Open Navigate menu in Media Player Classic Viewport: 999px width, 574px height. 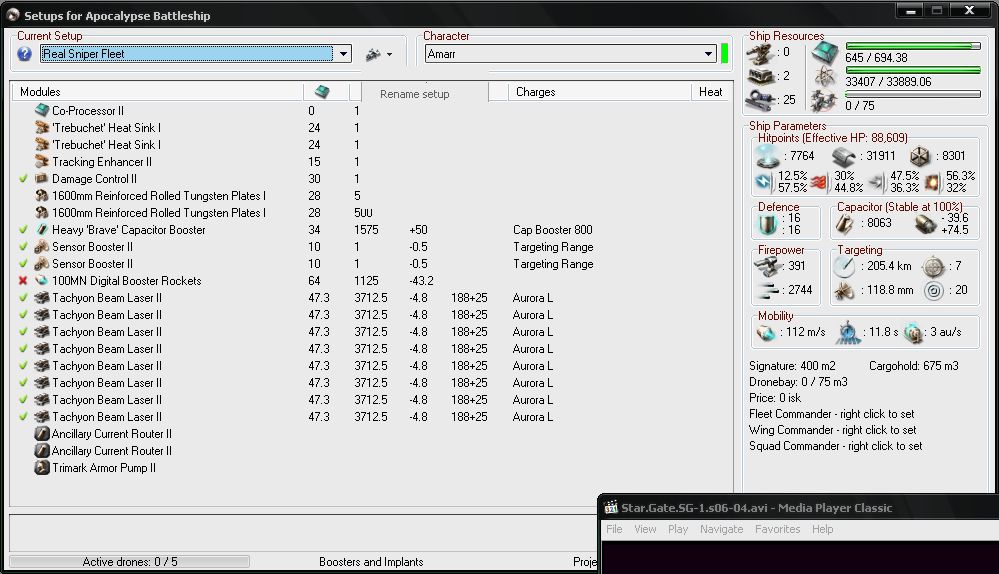point(721,529)
